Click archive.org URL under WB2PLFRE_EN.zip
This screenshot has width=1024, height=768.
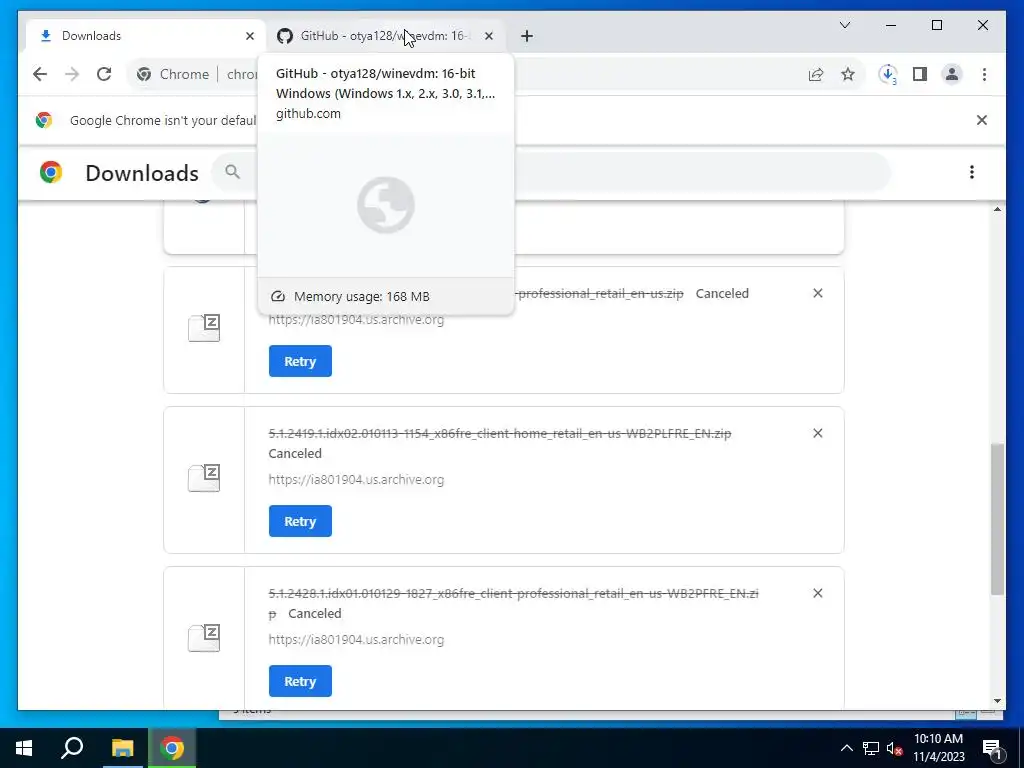click(356, 479)
